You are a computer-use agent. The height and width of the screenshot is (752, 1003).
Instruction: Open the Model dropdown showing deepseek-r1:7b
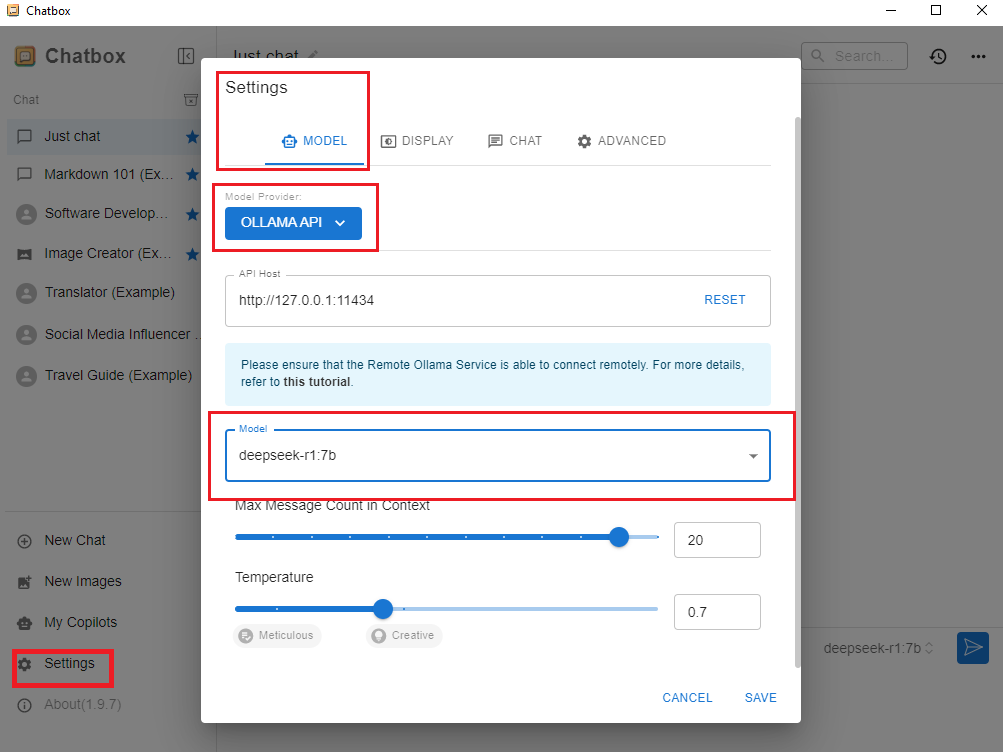pos(498,456)
